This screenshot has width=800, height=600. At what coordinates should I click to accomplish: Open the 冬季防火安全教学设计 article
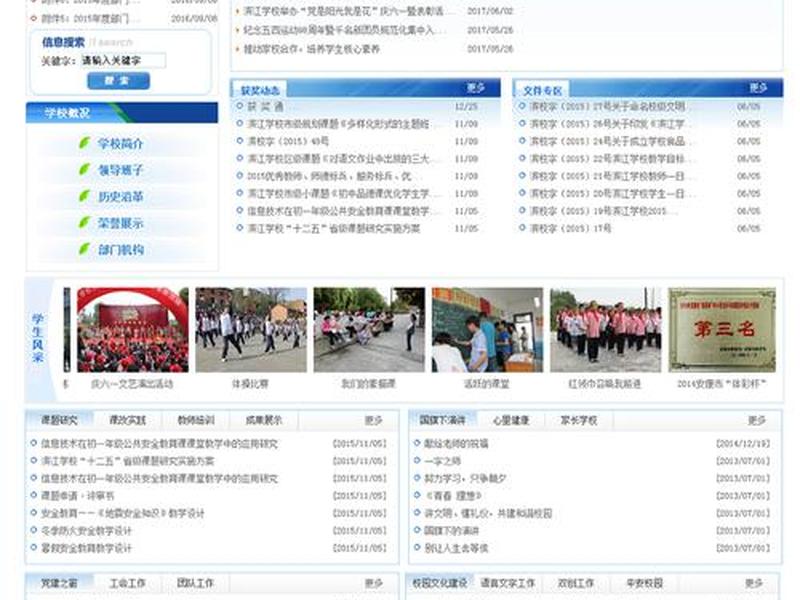tap(86, 531)
